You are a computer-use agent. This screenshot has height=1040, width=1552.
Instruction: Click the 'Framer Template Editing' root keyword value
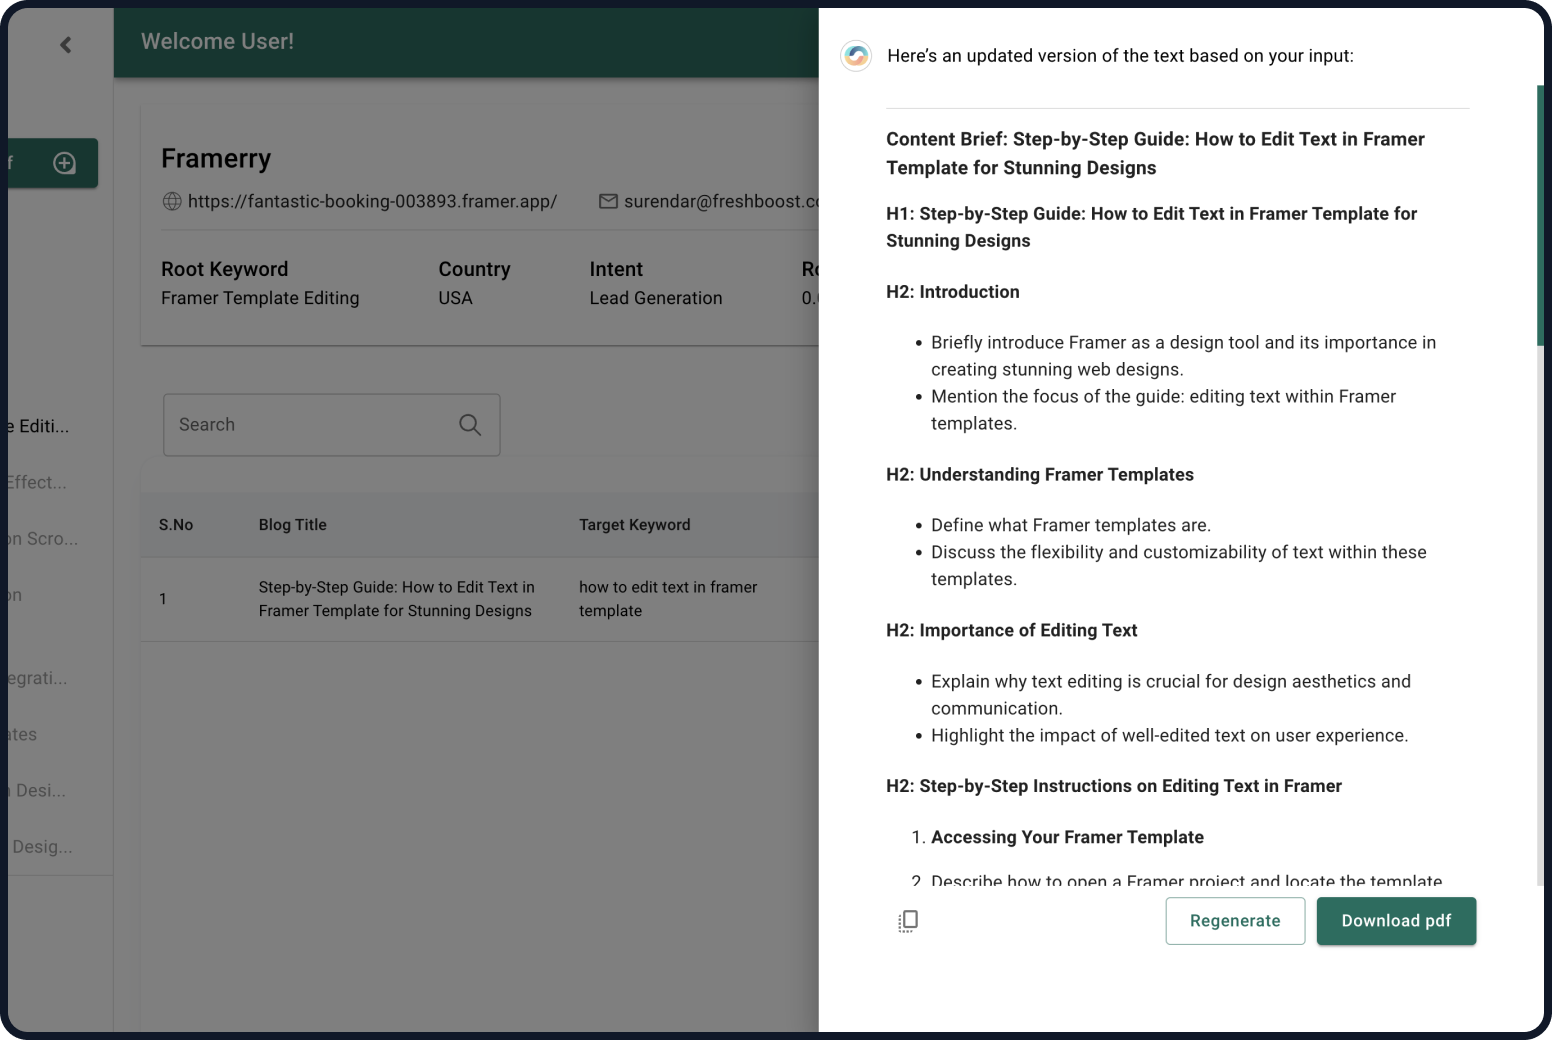pyautogui.click(x=260, y=298)
